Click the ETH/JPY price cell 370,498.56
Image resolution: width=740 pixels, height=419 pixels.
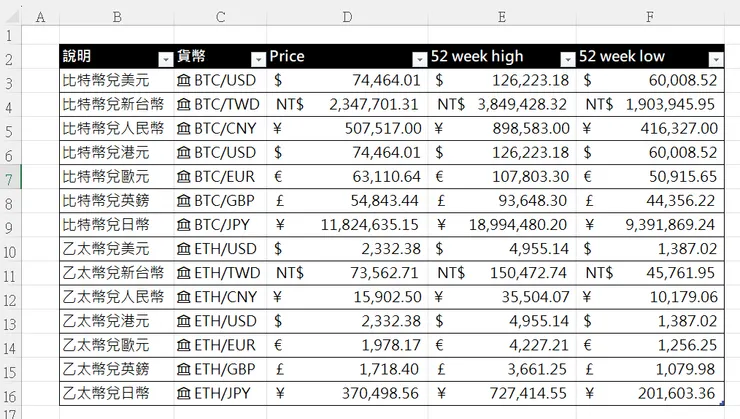point(348,394)
